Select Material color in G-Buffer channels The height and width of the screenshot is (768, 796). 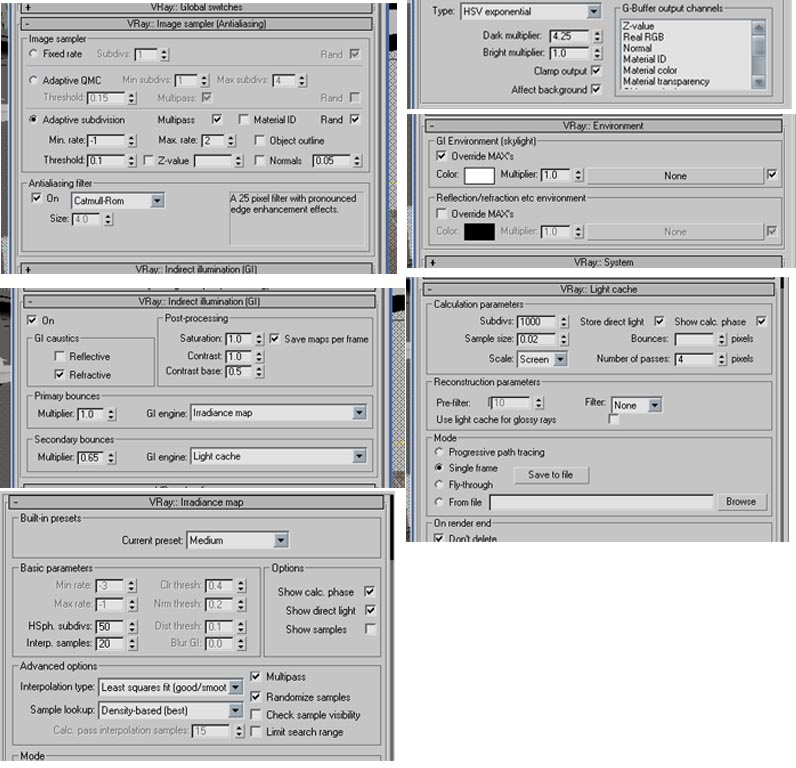click(650, 71)
